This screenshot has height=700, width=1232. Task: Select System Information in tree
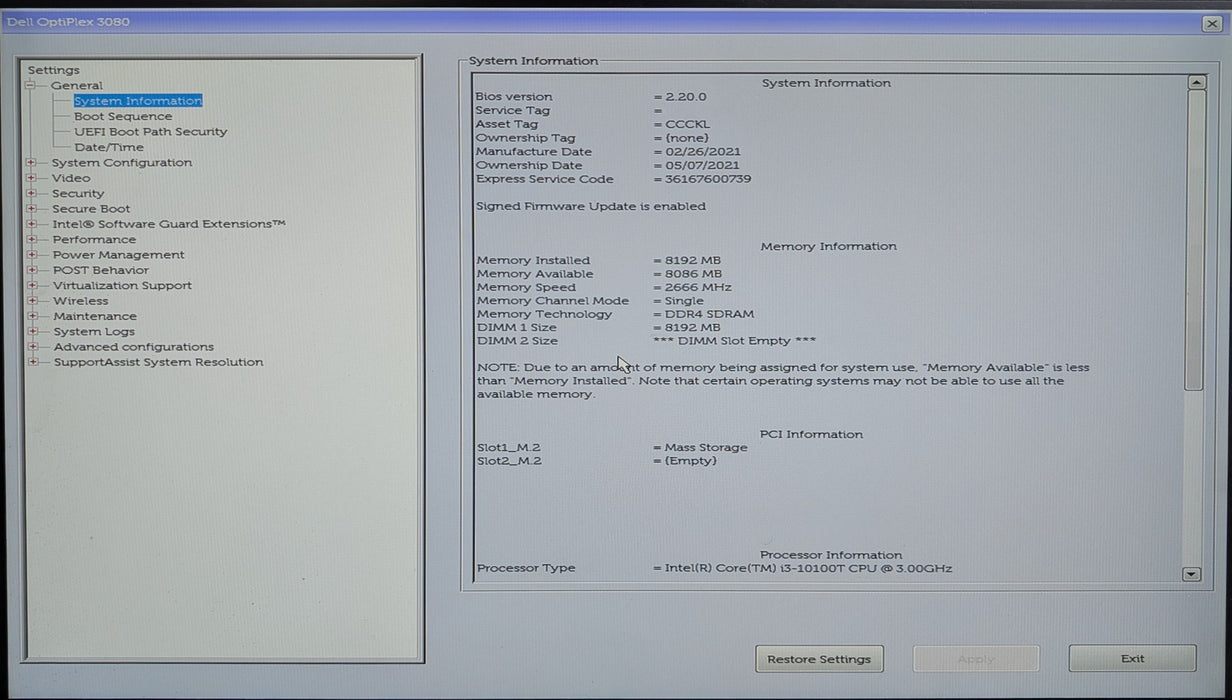tap(138, 101)
